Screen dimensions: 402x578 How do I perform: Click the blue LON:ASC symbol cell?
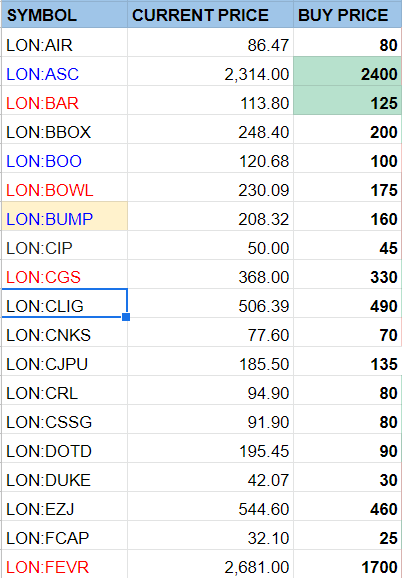tap(64, 72)
